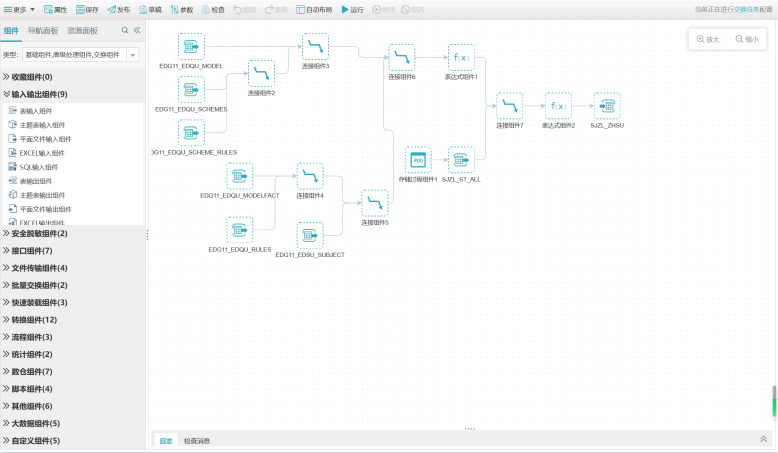Run the flow with 运行 button
This screenshot has width=778, height=453.
tap(352, 9)
